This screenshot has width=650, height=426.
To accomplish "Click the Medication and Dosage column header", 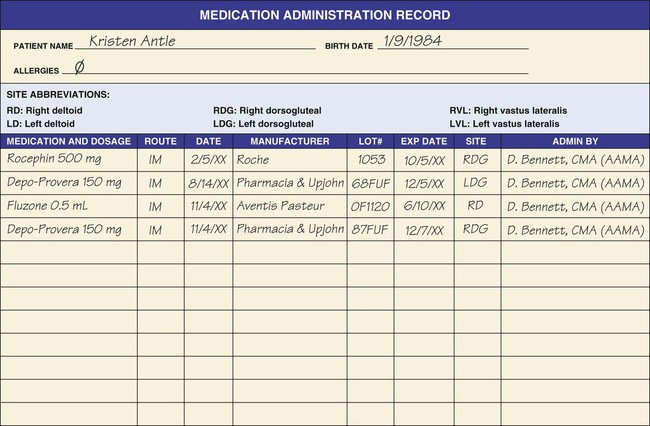I will point(69,142).
